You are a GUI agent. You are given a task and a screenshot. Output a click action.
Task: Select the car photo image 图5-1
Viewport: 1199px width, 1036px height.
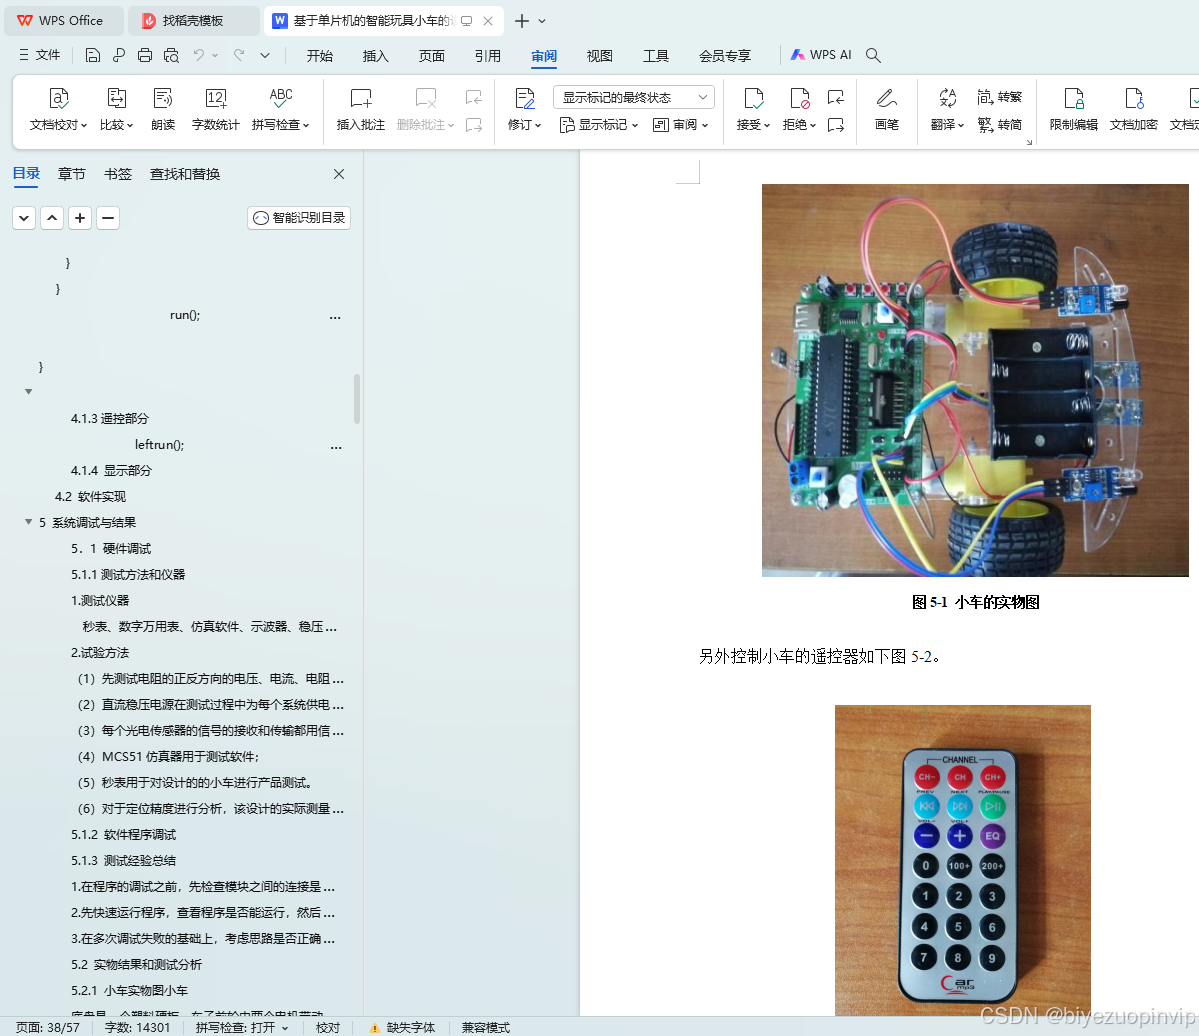[975, 380]
